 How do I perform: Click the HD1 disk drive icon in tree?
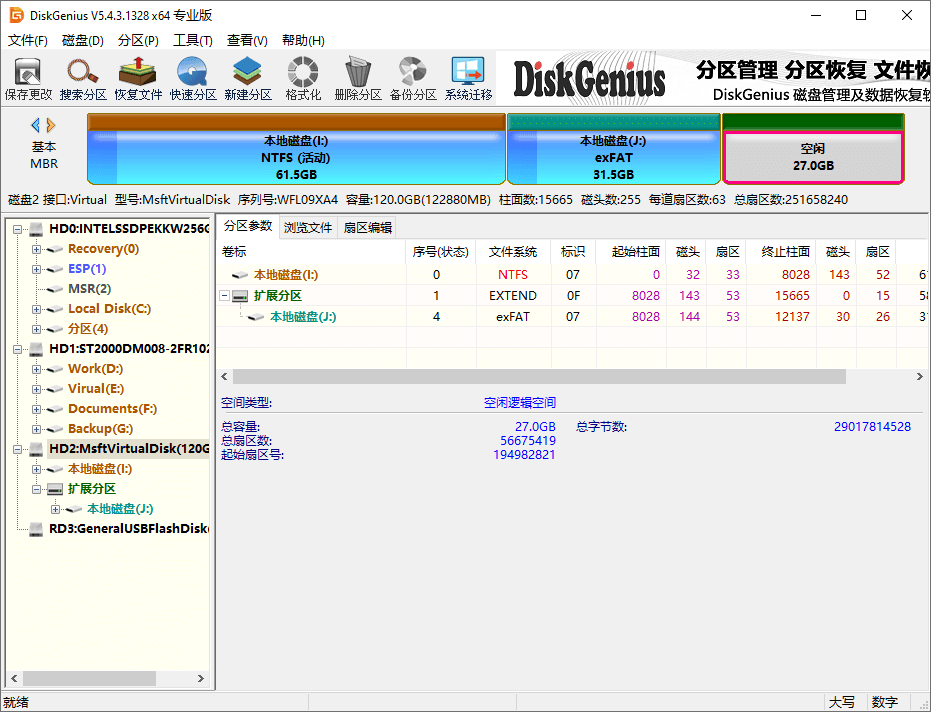click(36, 349)
